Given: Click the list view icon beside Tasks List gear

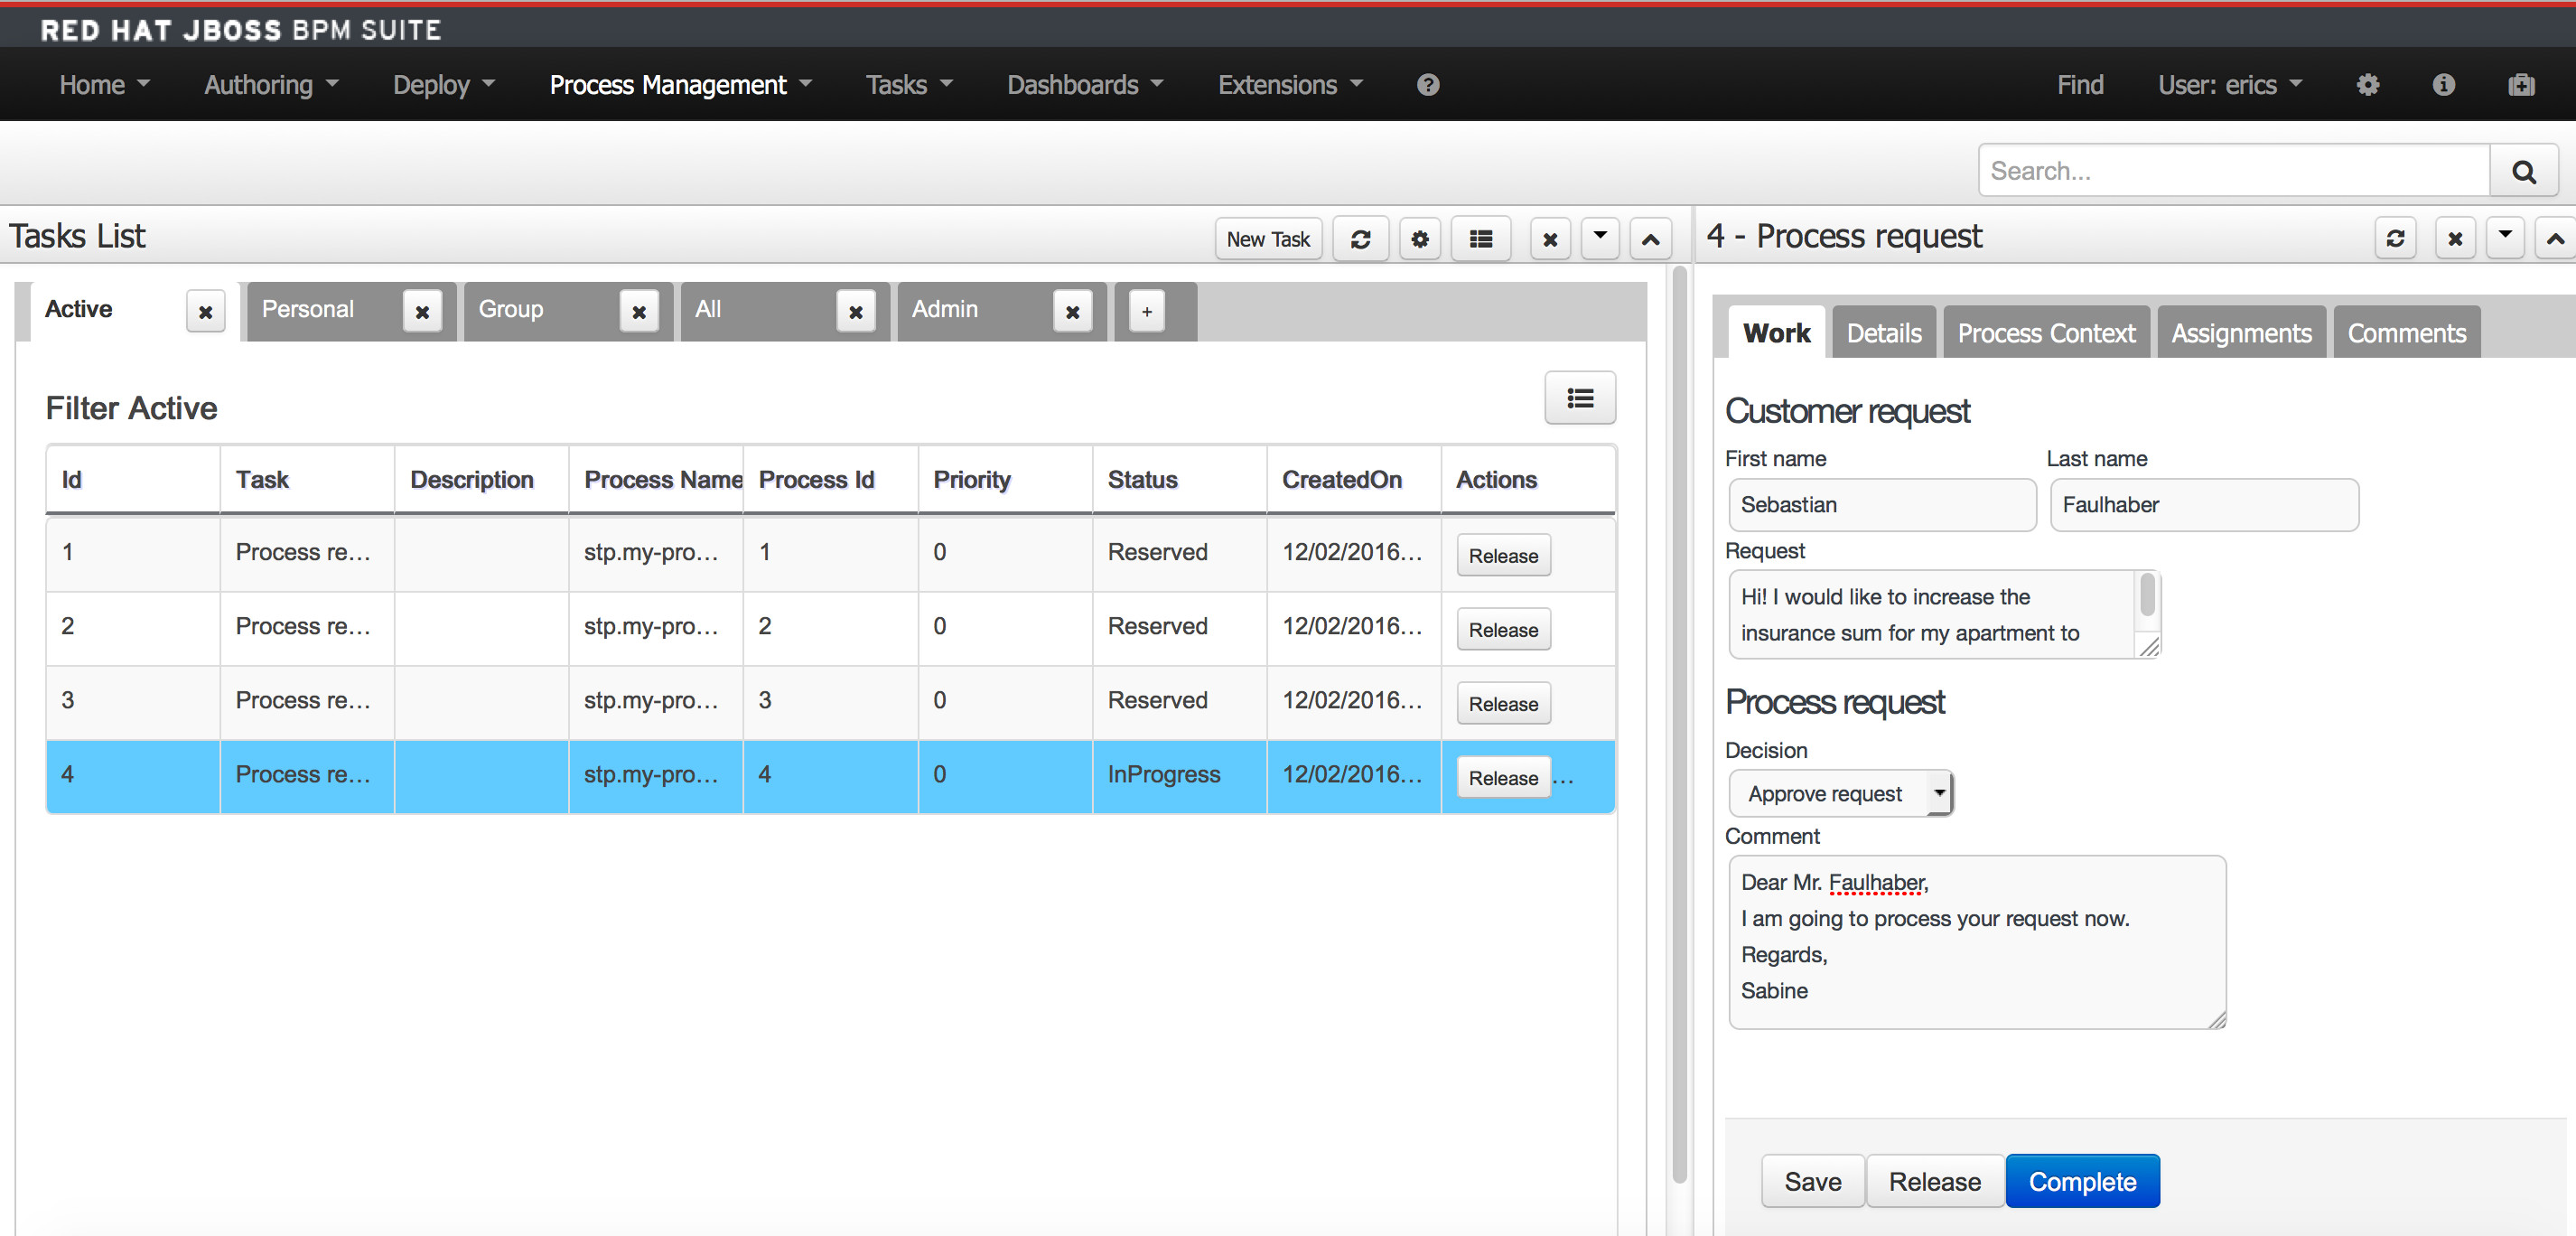Looking at the screenshot, I should point(1480,239).
